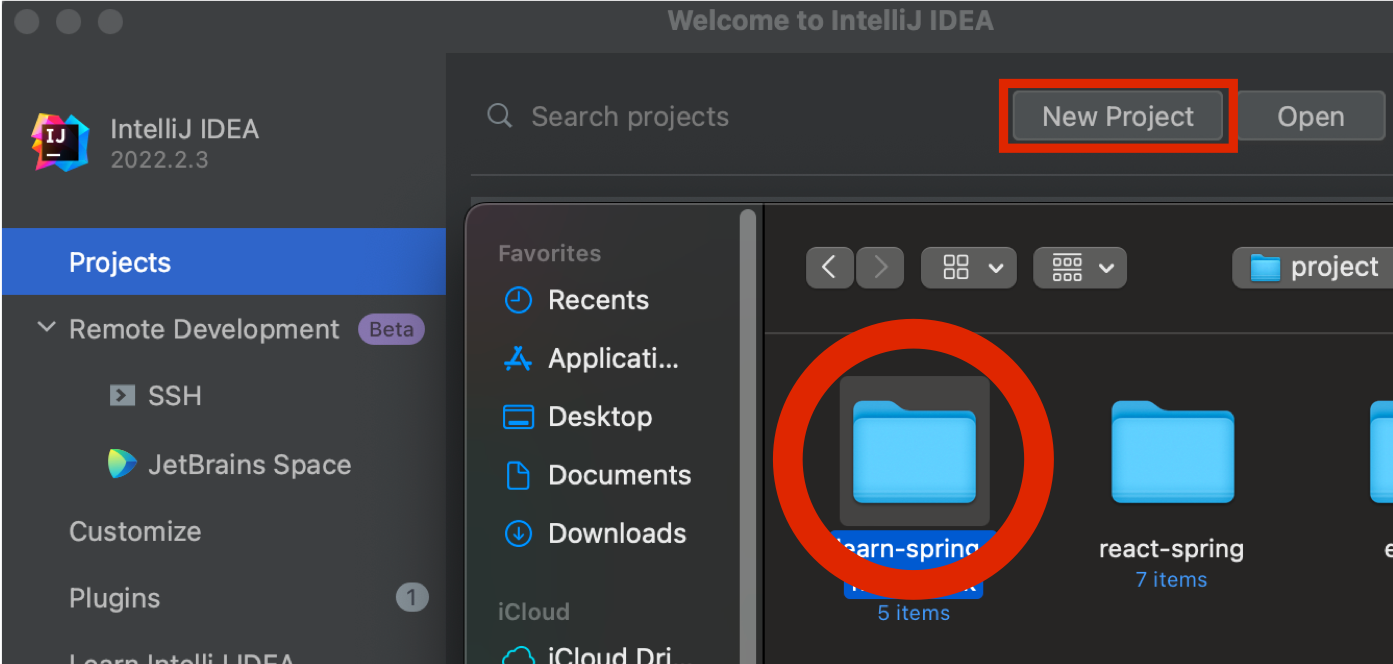Click the Plugins update count badge
This screenshot has width=1393, height=664.
[x=411, y=598]
